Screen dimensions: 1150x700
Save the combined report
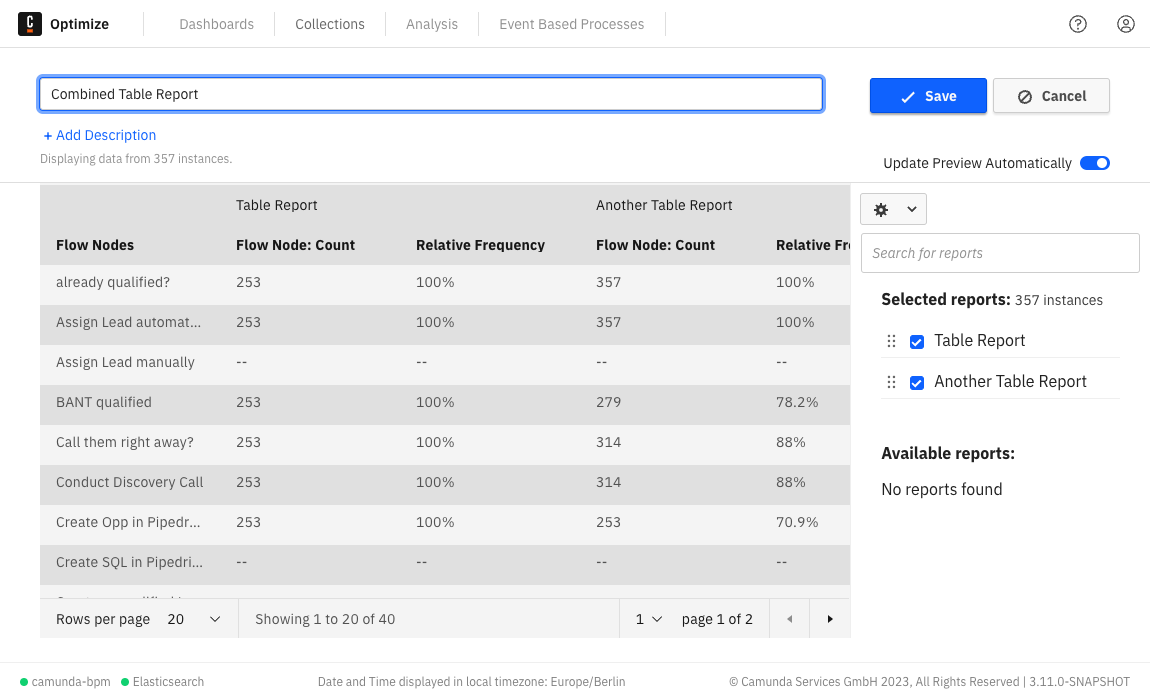coord(929,96)
